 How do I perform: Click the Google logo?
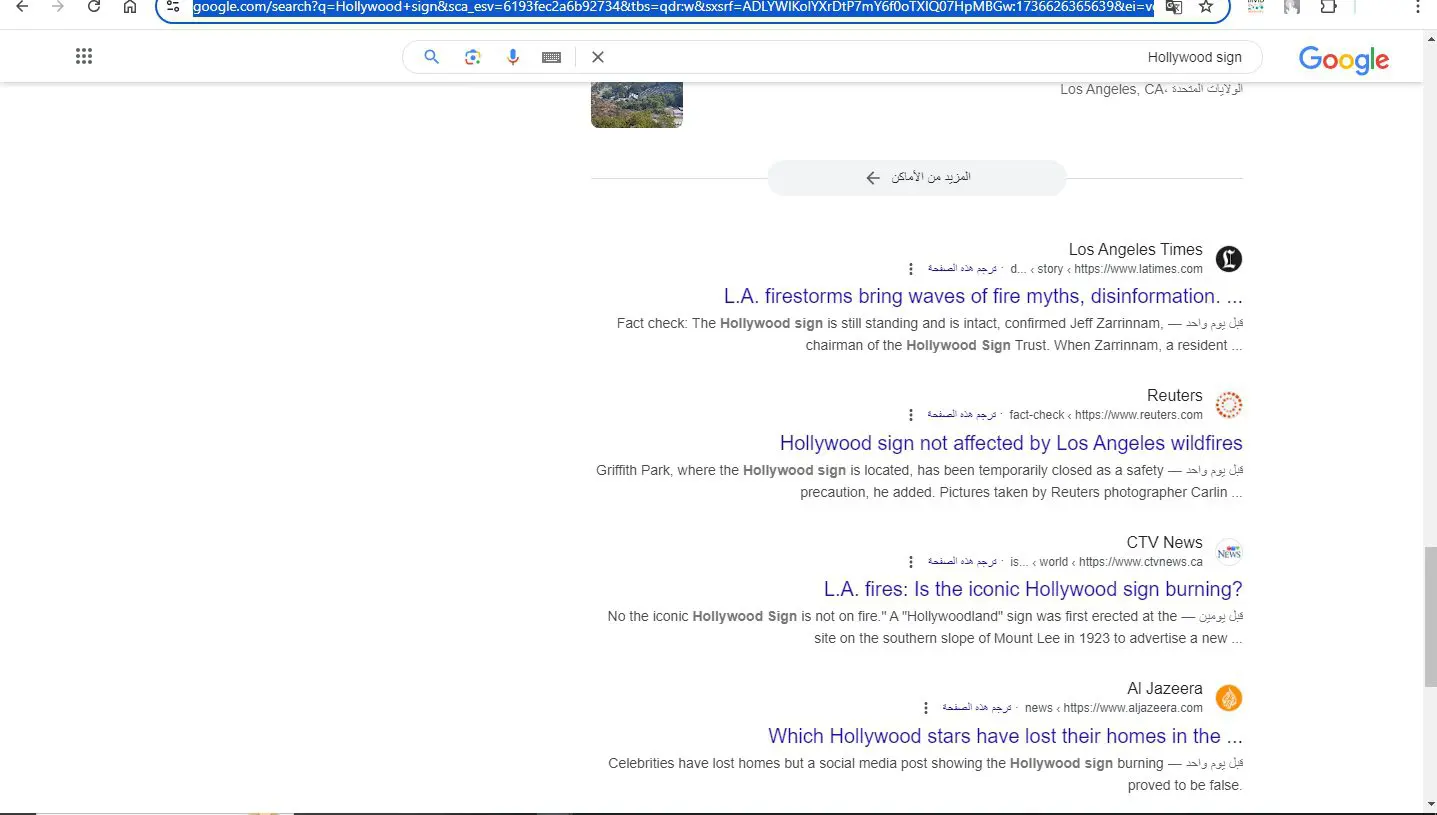1344,60
